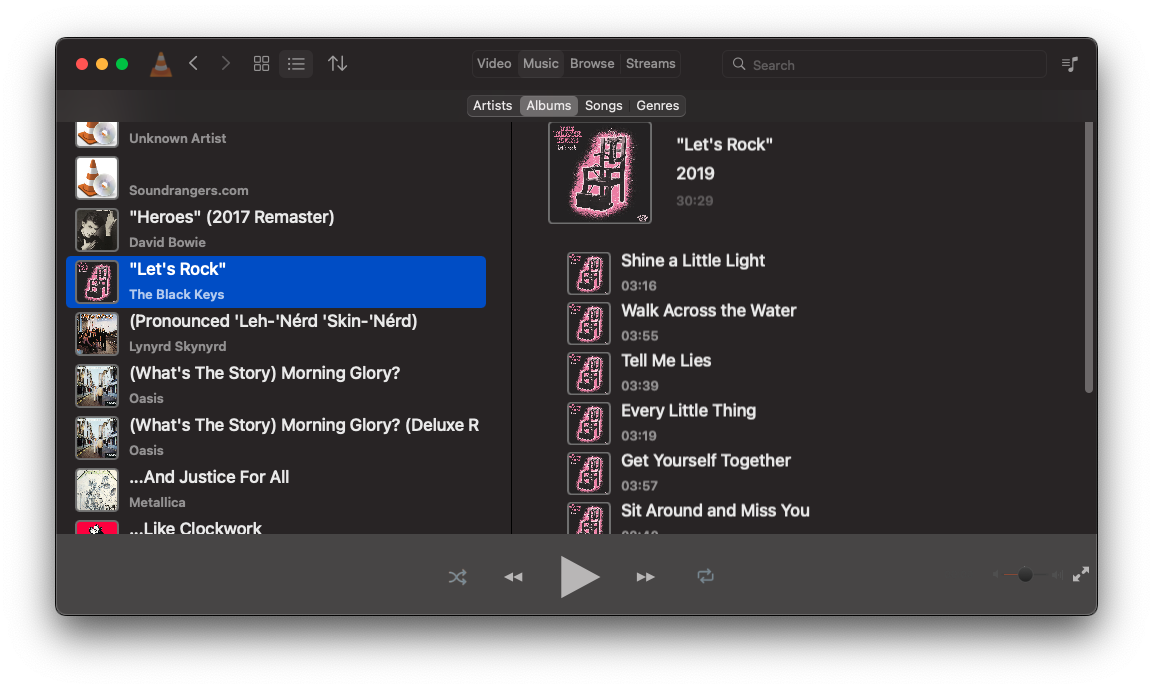
Task: Open the Video tab
Action: [x=494, y=64]
